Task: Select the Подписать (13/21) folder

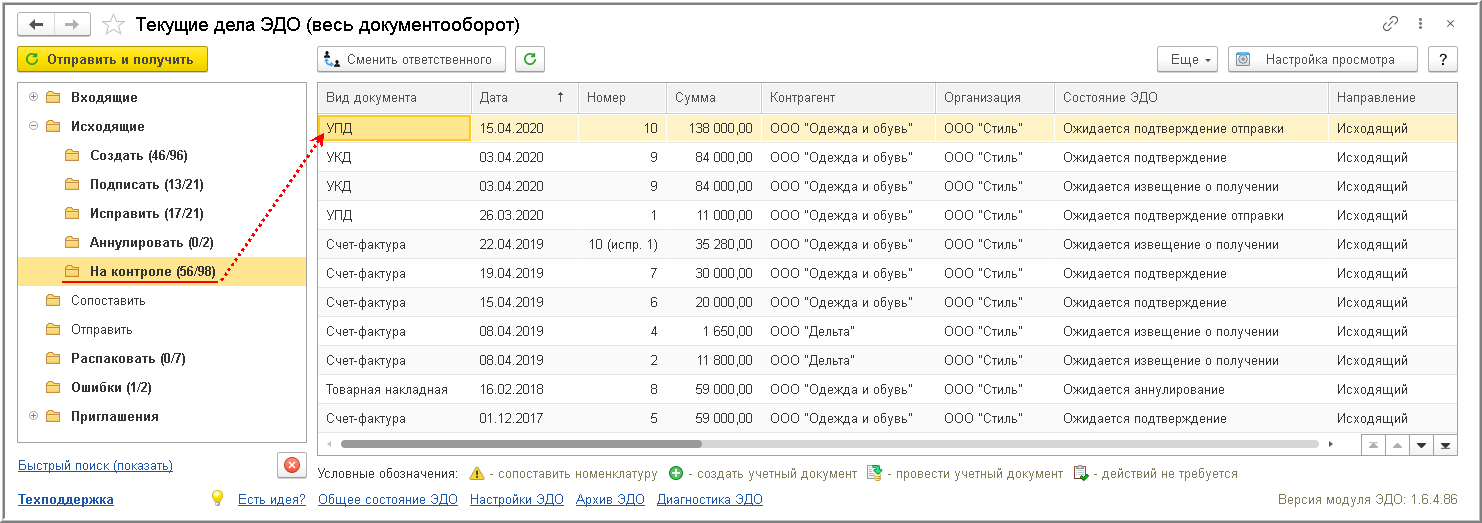Action: coord(138,184)
